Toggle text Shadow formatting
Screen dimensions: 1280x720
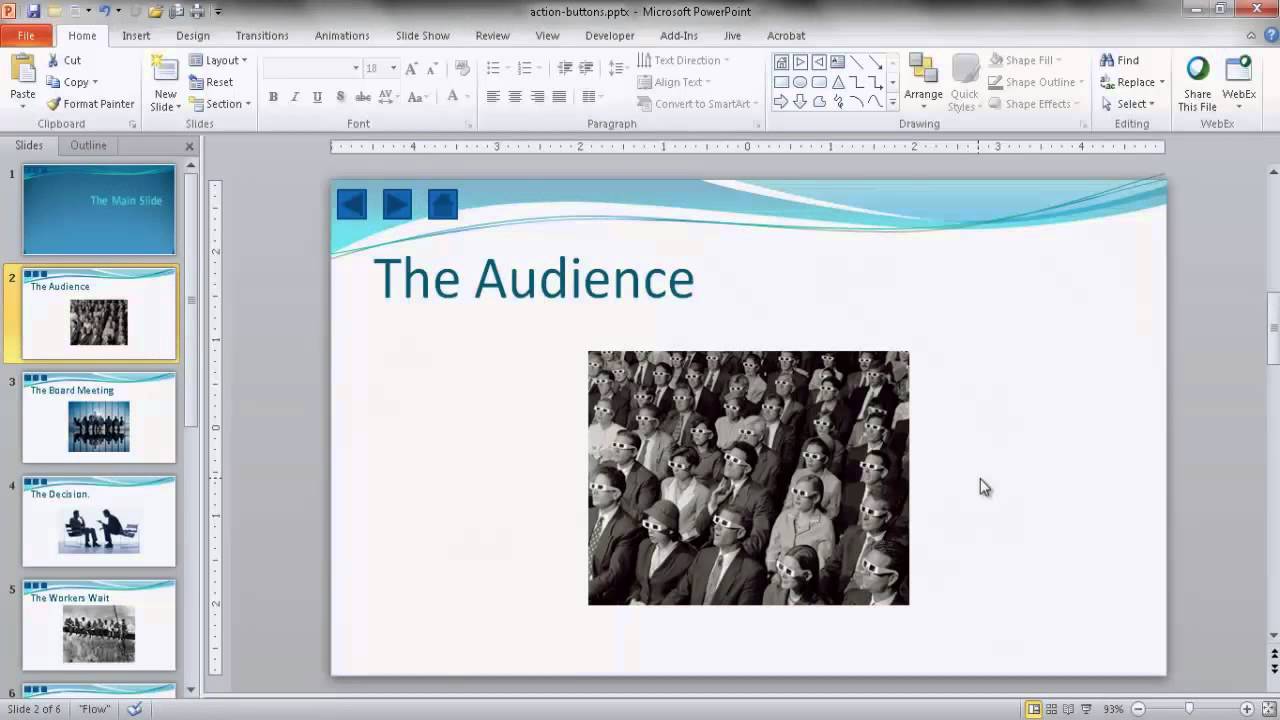340,97
